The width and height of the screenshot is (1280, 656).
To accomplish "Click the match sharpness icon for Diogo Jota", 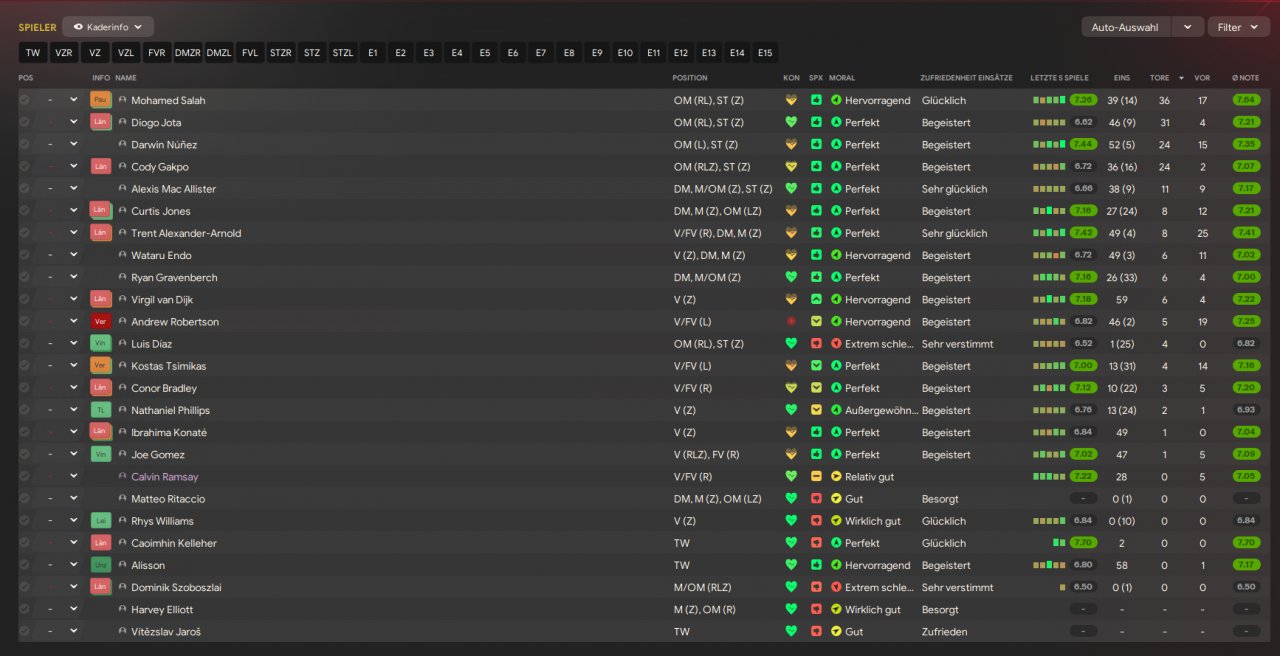I will [816, 122].
